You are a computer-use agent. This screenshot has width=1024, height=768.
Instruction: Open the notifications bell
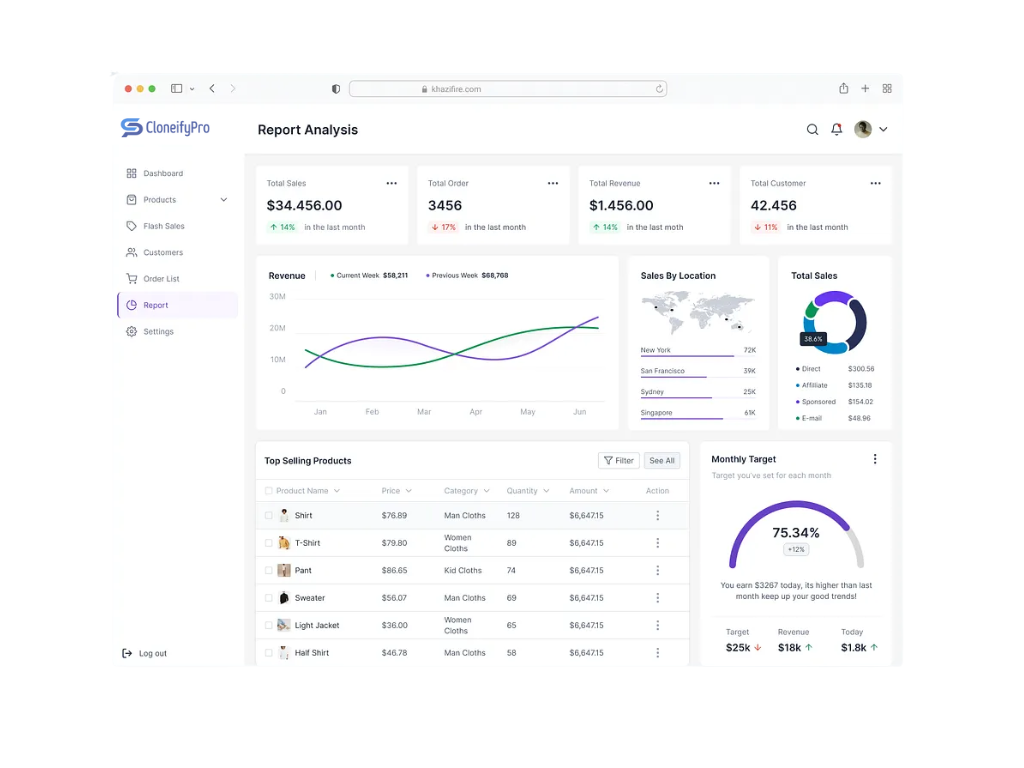pos(837,129)
